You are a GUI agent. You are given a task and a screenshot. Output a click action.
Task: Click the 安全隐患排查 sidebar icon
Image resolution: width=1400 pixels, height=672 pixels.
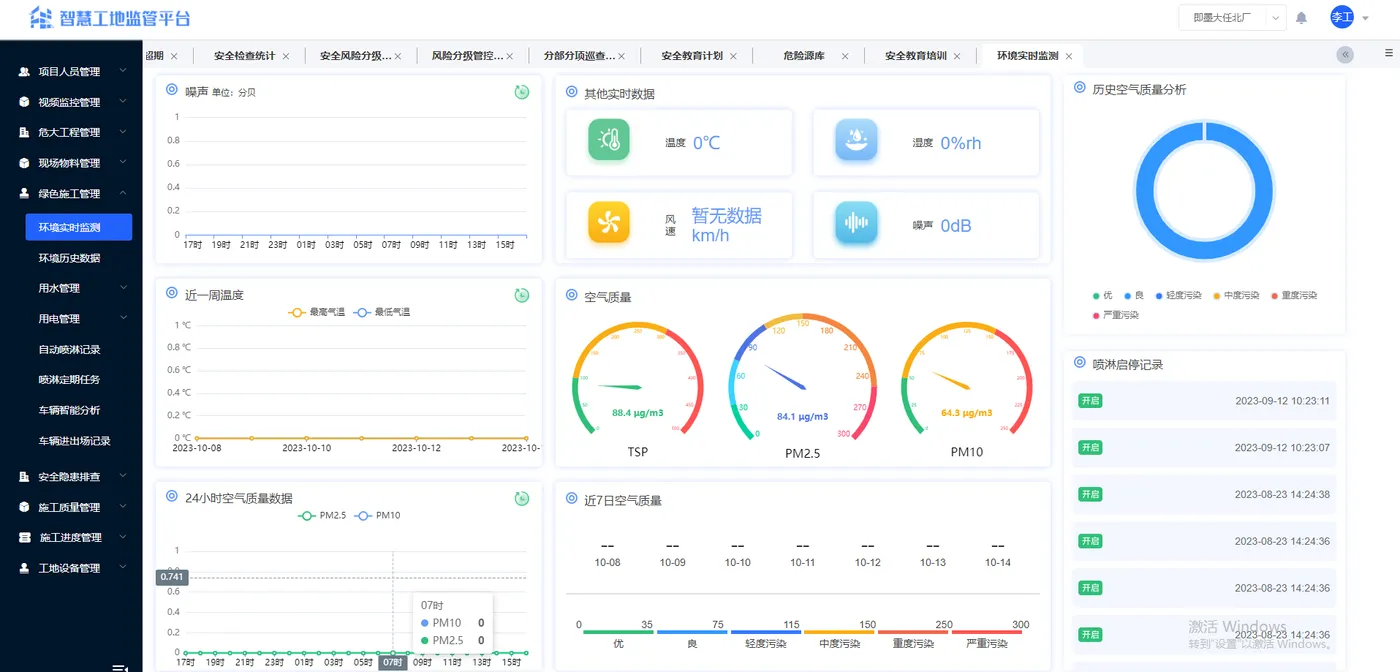pyautogui.click(x=24, y=477)
